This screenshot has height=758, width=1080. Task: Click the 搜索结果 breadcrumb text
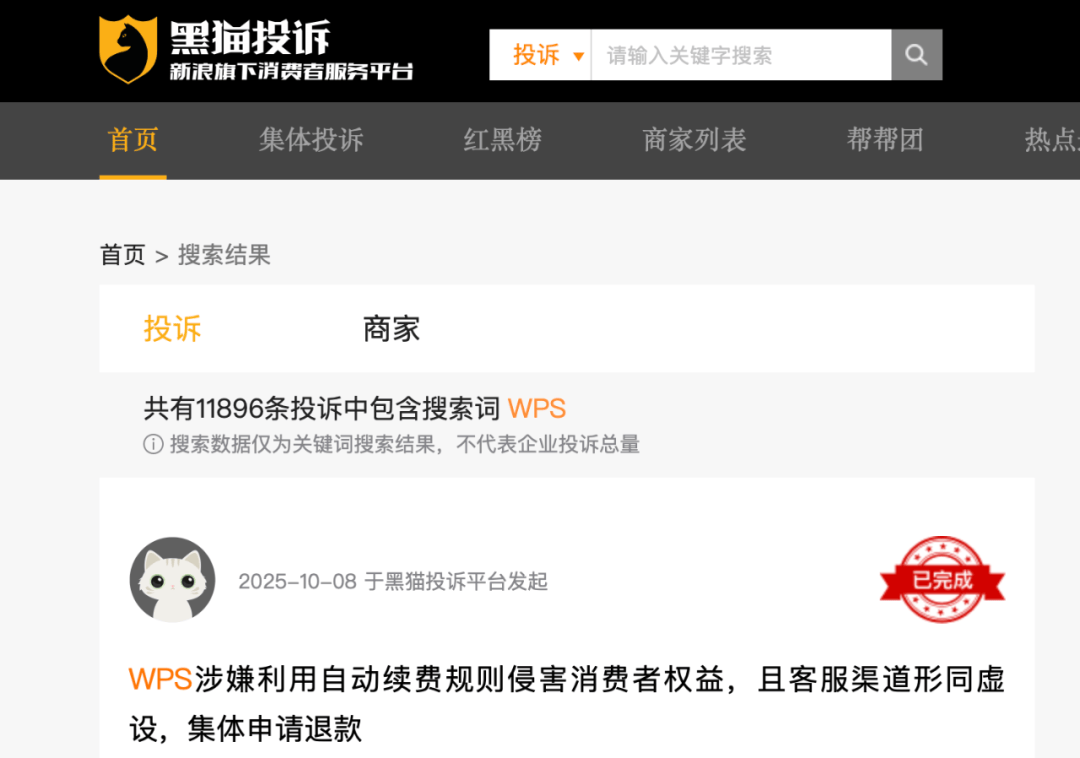click(x=224, y=255)
